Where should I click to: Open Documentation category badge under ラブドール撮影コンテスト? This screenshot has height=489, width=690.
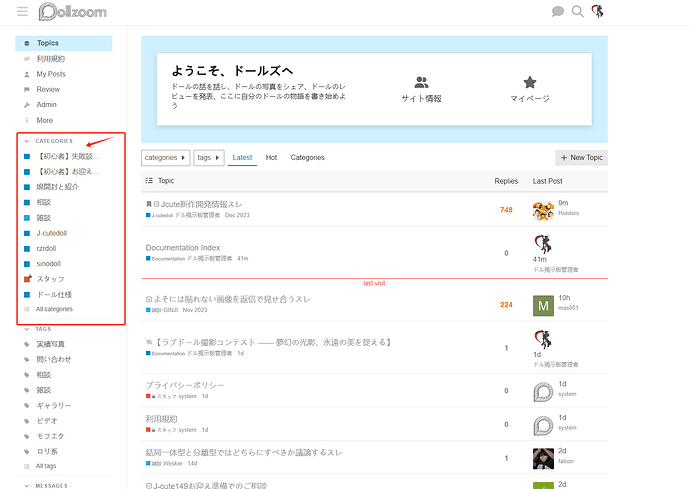coord(165,353)
